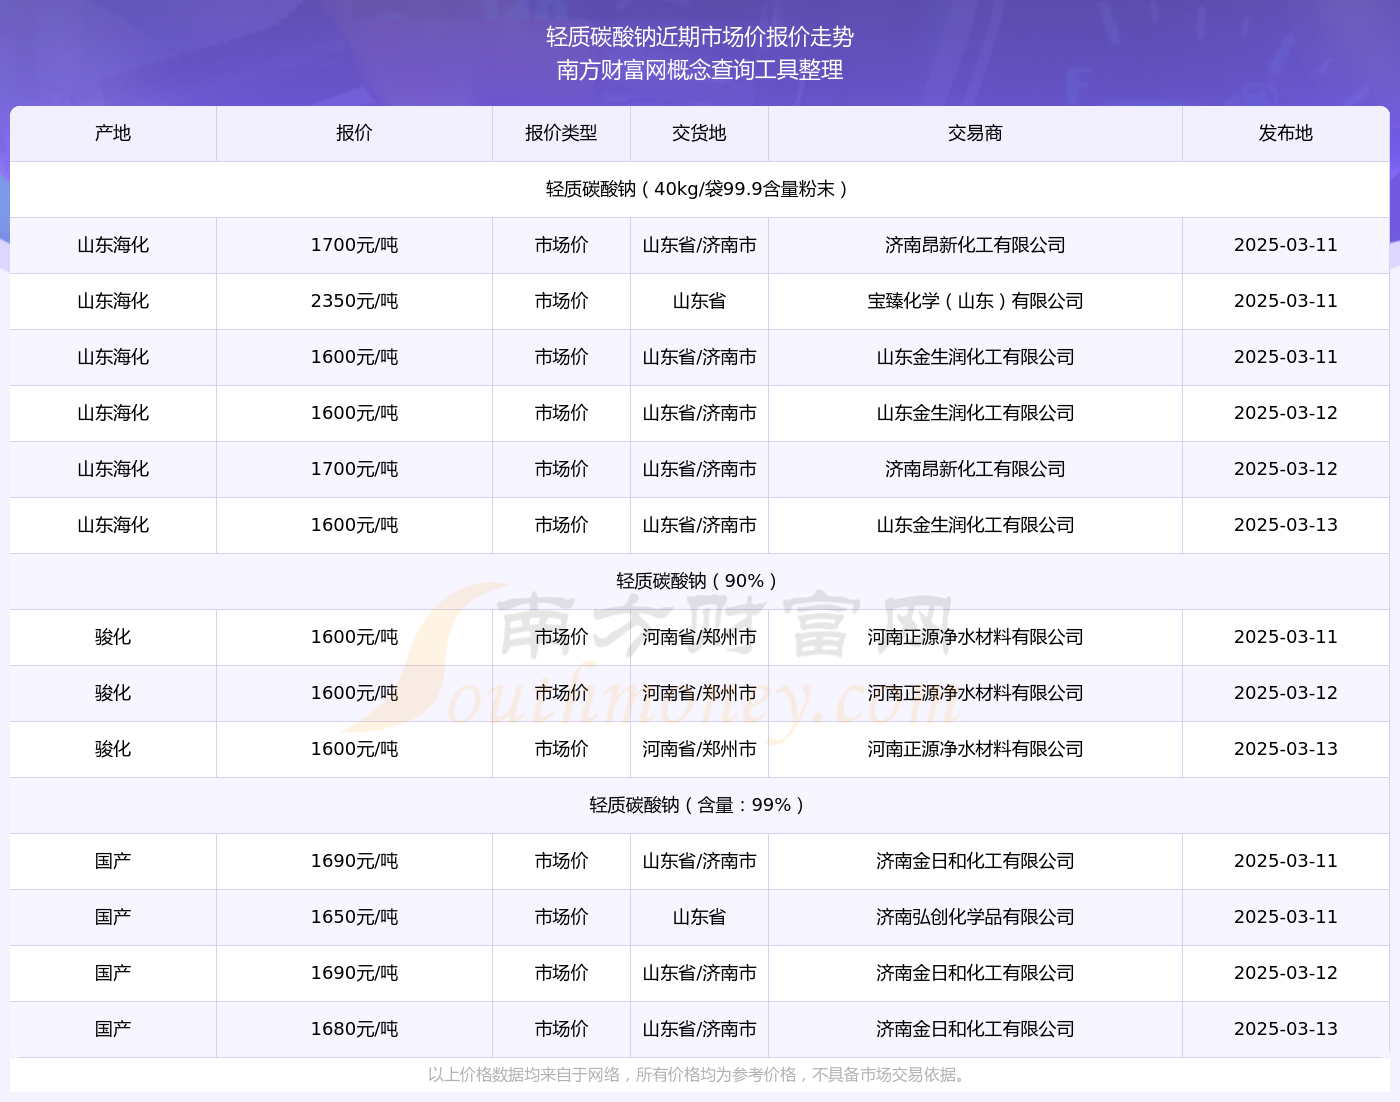Click 山东省 delivery cell in the 宝臻化学 row
1400x1102 pixels.
[699, 301]
